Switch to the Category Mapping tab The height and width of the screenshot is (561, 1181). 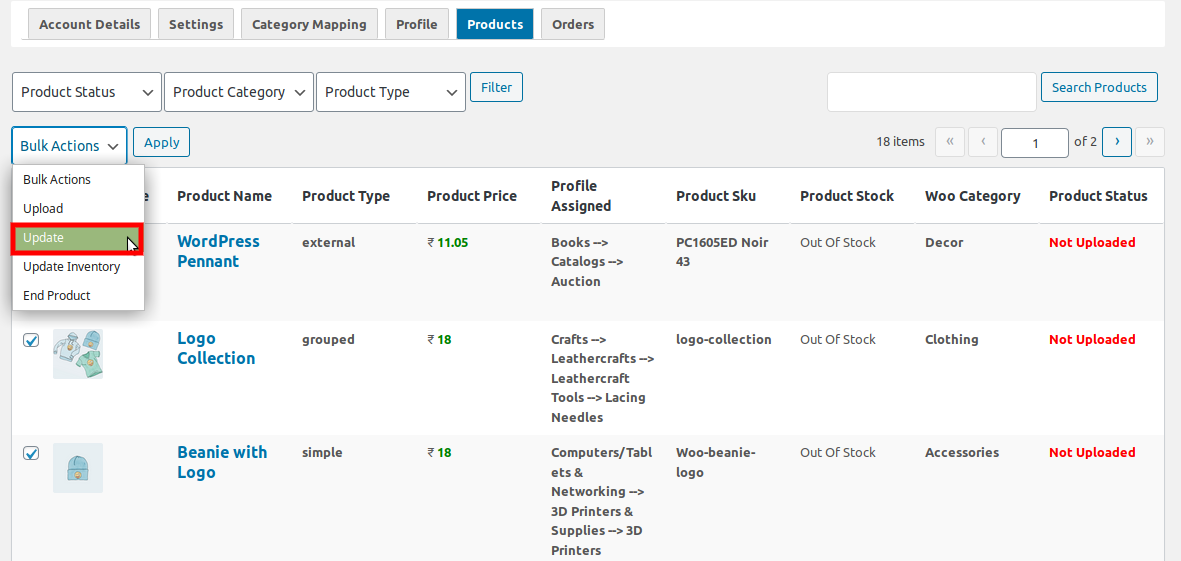tap(309, 24)
